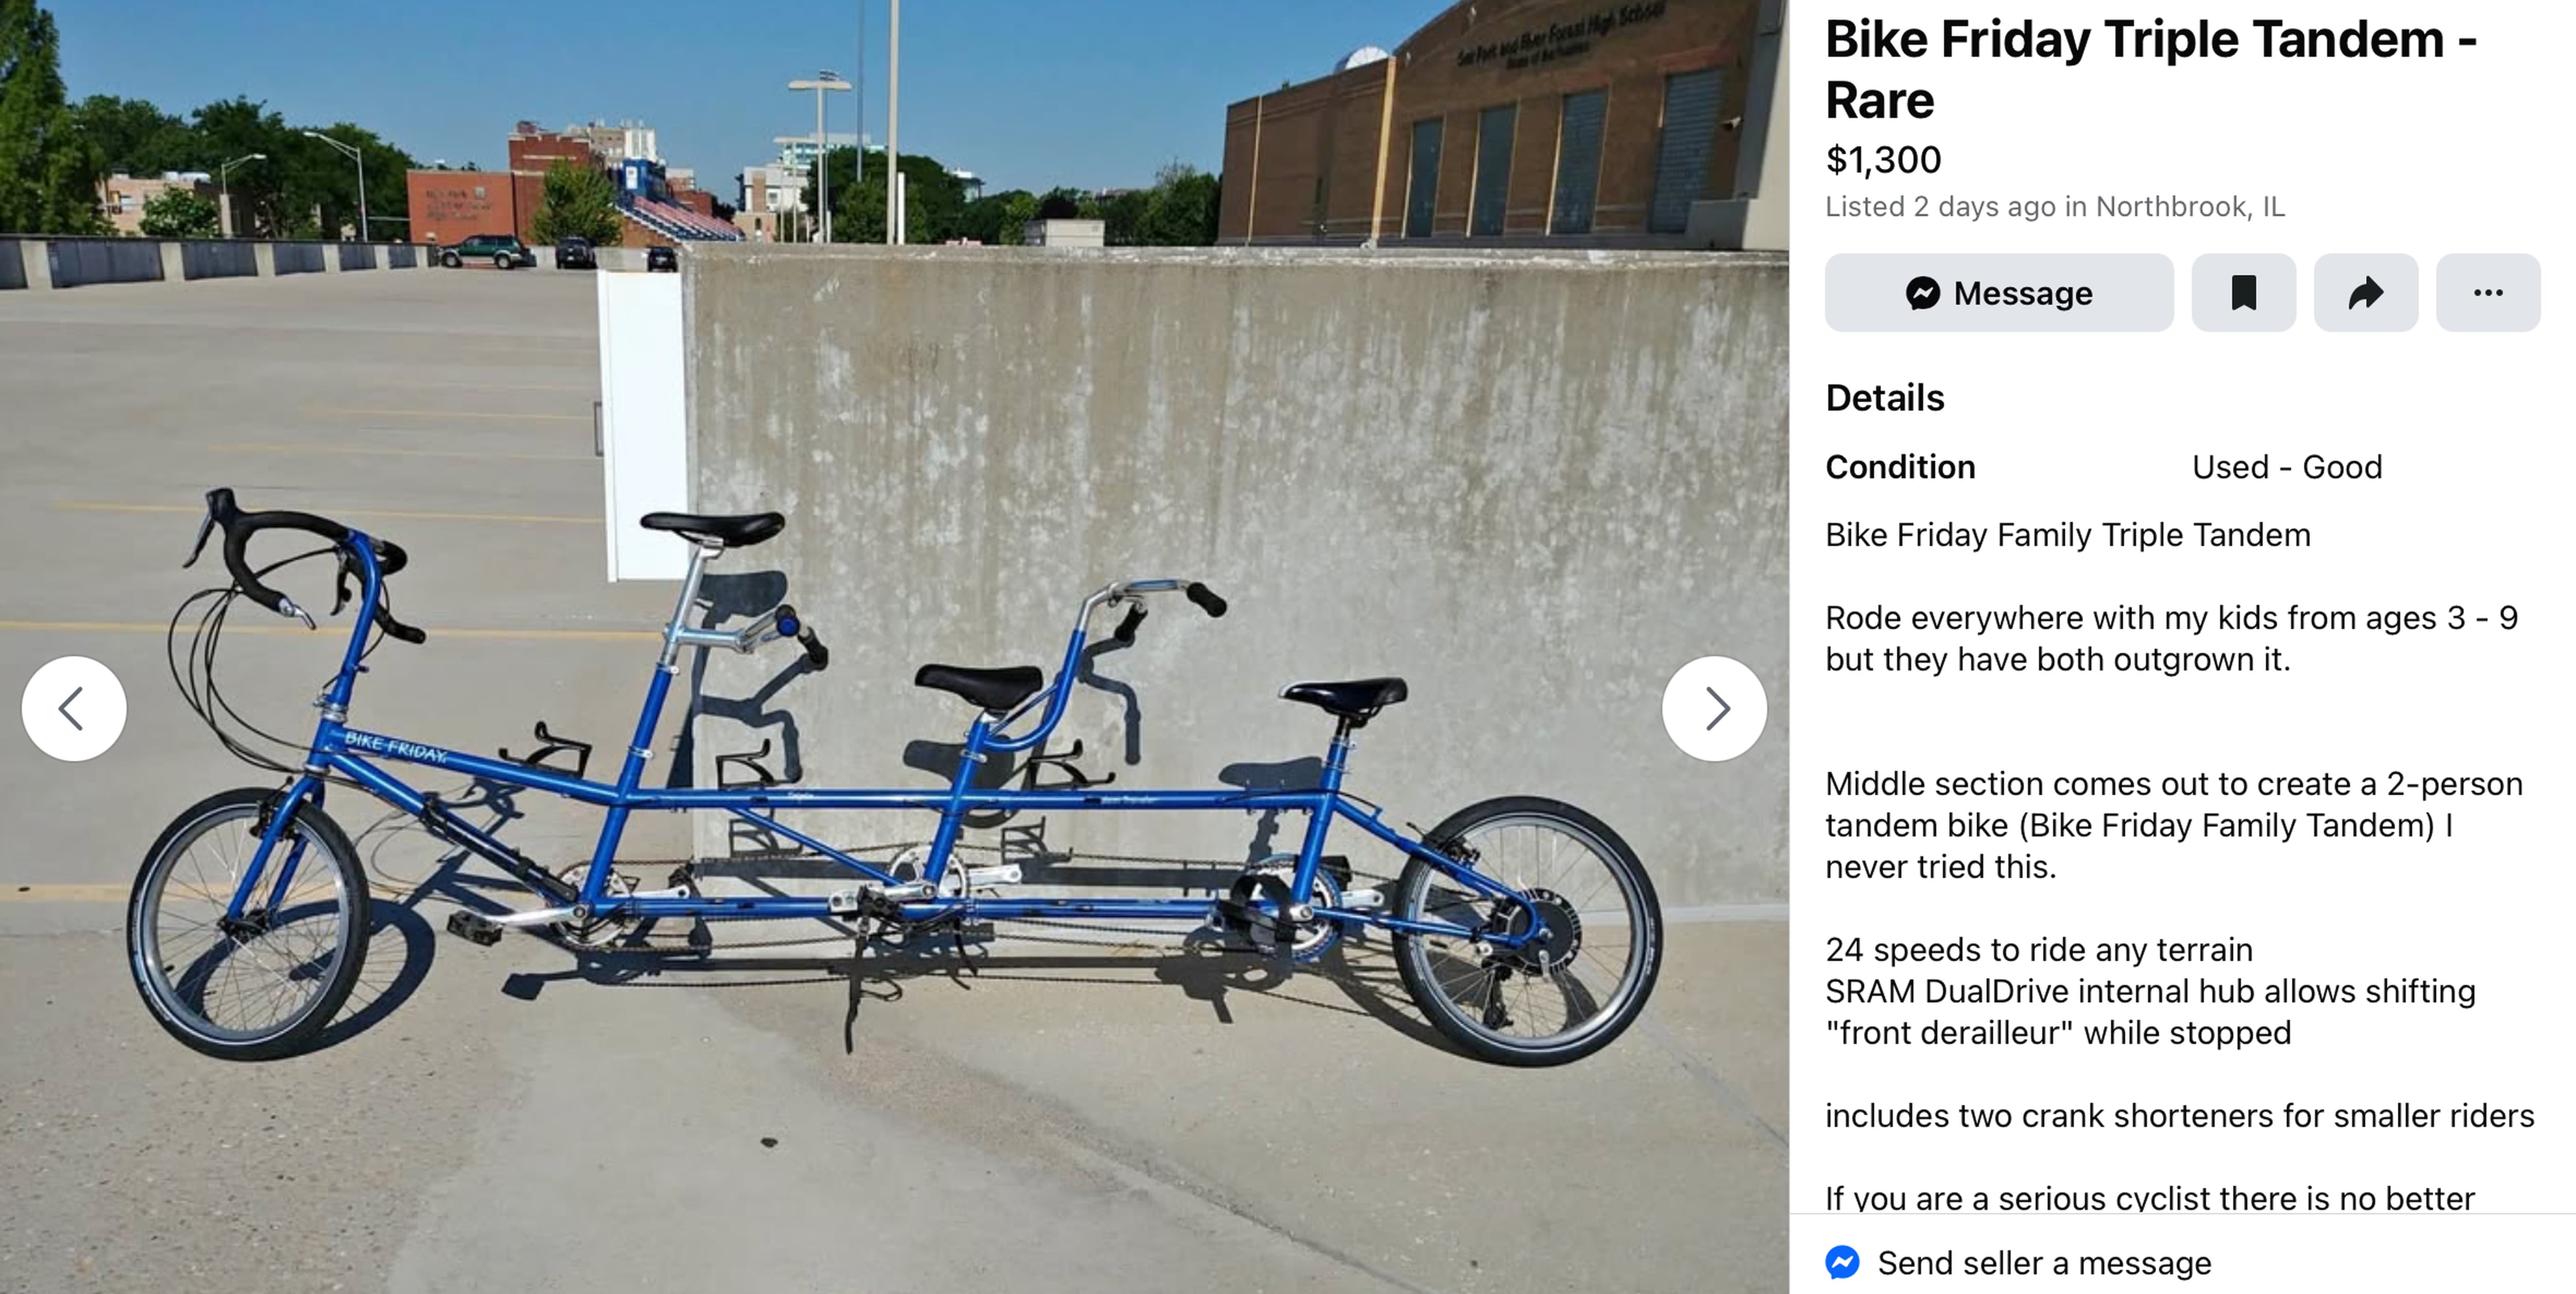Click the Middle section comes out paragraph
The image size is (2576, 1294).
pos(2174,825)
